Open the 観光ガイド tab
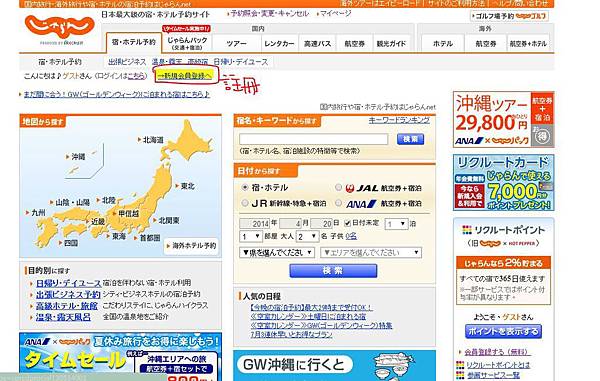This screenshot has height=381, width=600. [391, 44]
